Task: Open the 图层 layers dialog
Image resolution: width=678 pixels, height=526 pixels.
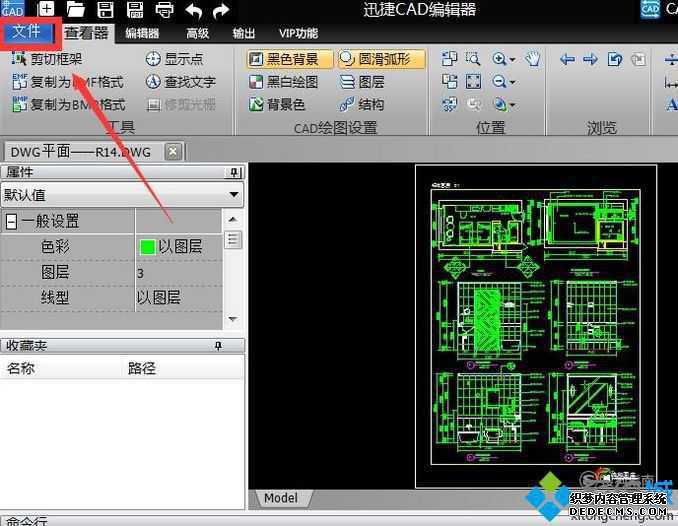Action: click(361, 82)
